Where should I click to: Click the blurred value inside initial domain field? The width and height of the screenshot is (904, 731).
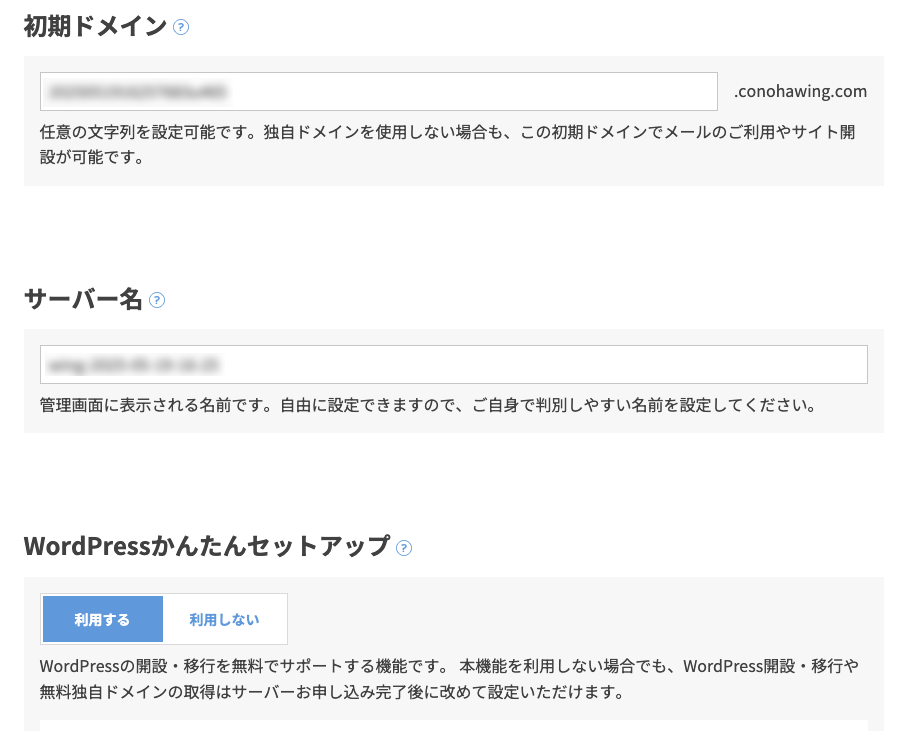coord(137,92)
